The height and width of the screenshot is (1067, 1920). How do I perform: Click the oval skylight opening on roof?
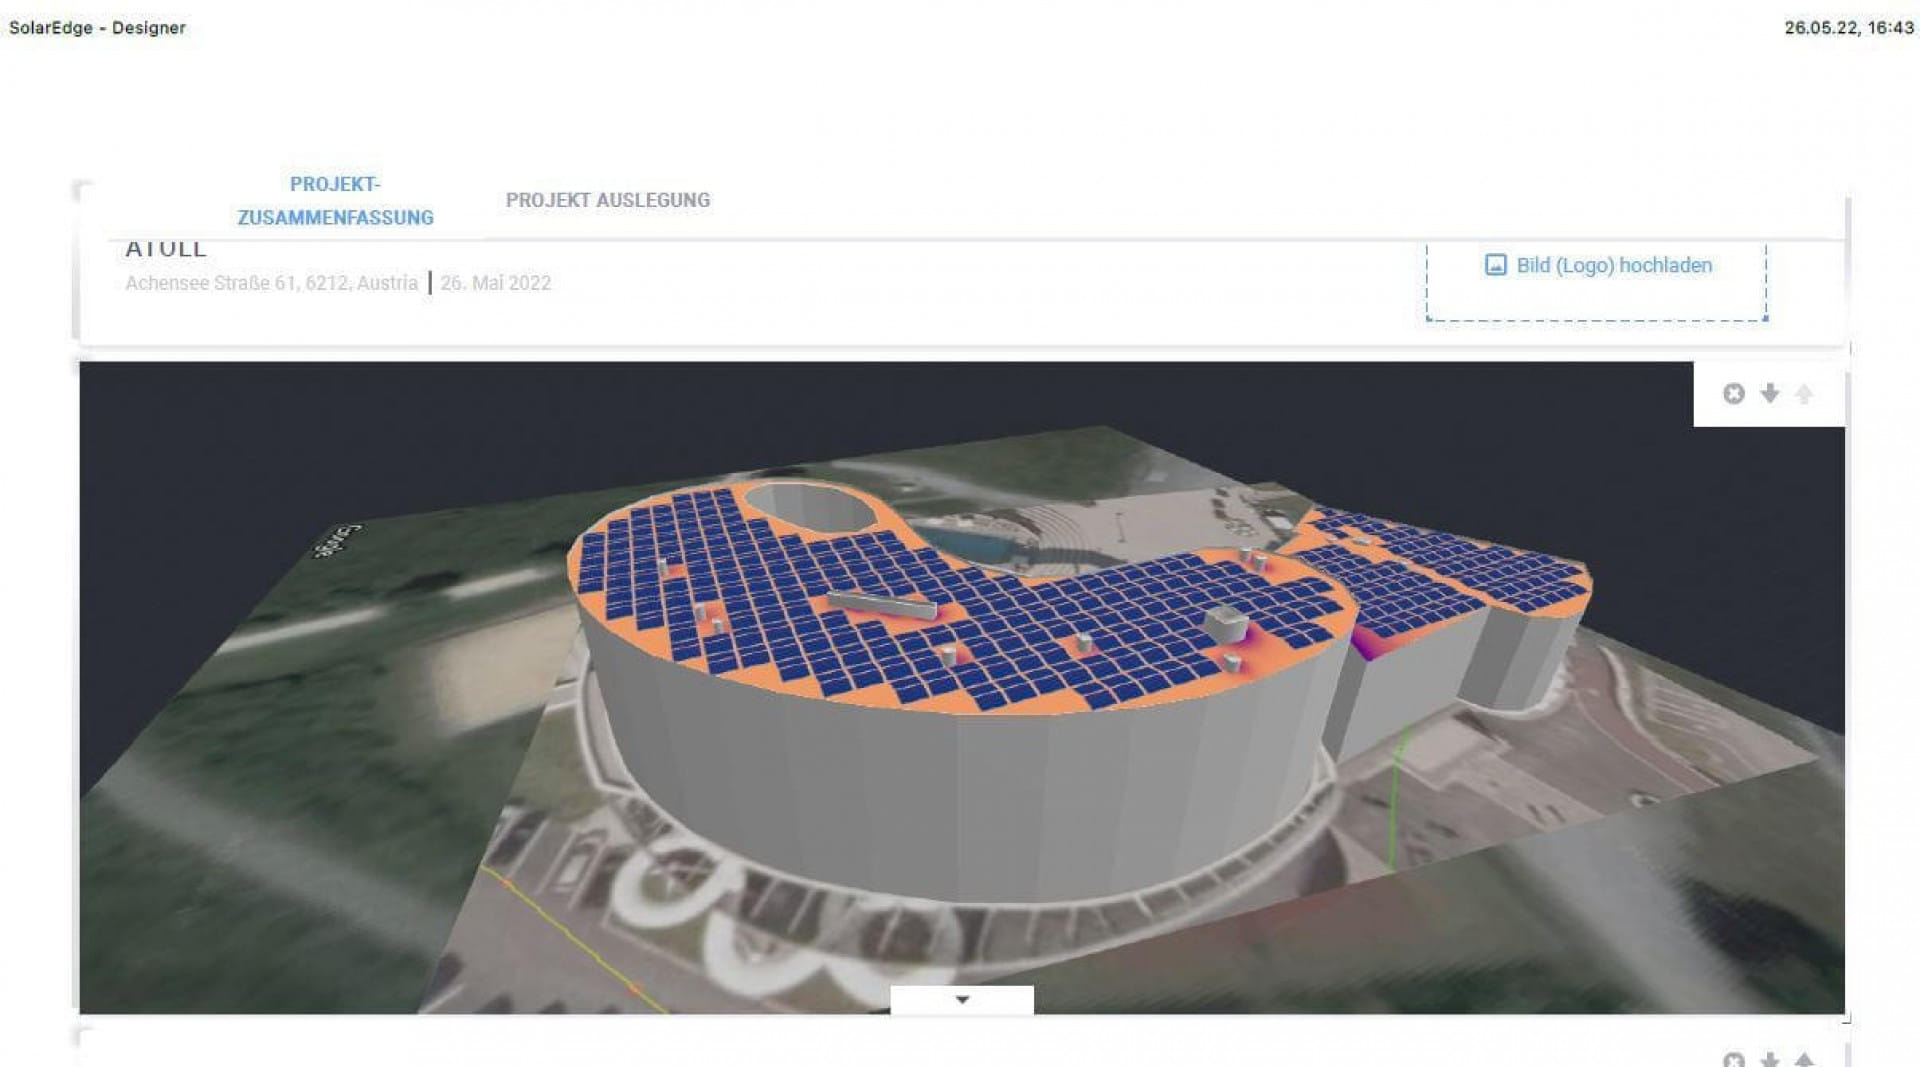(812, 508)
